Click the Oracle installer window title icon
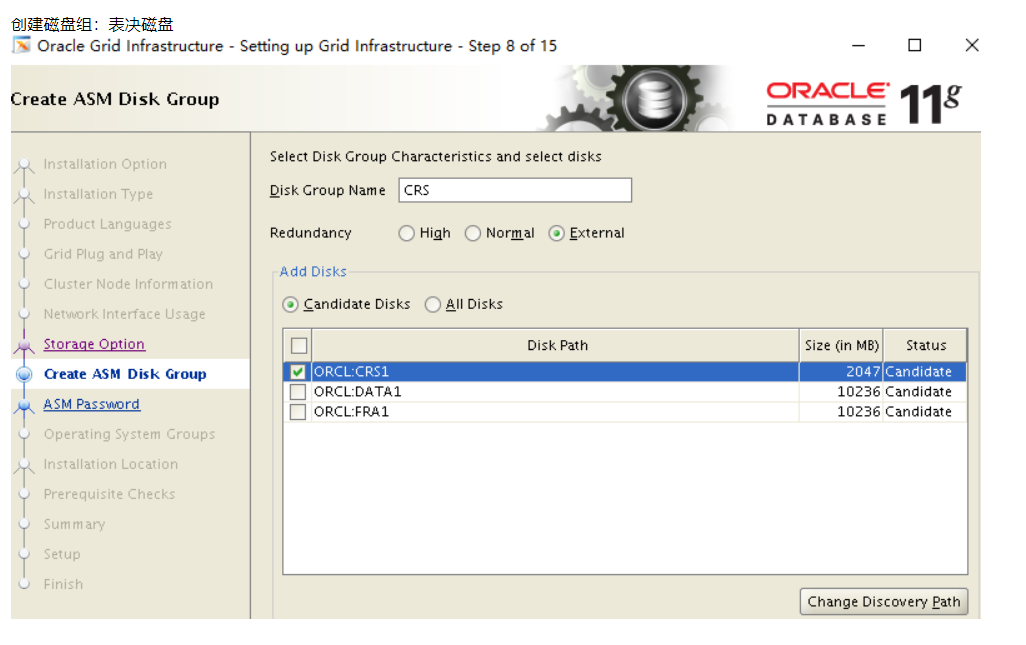Image resolution: width=1026 pixels, height=645 pixels. tap(22, 45)
